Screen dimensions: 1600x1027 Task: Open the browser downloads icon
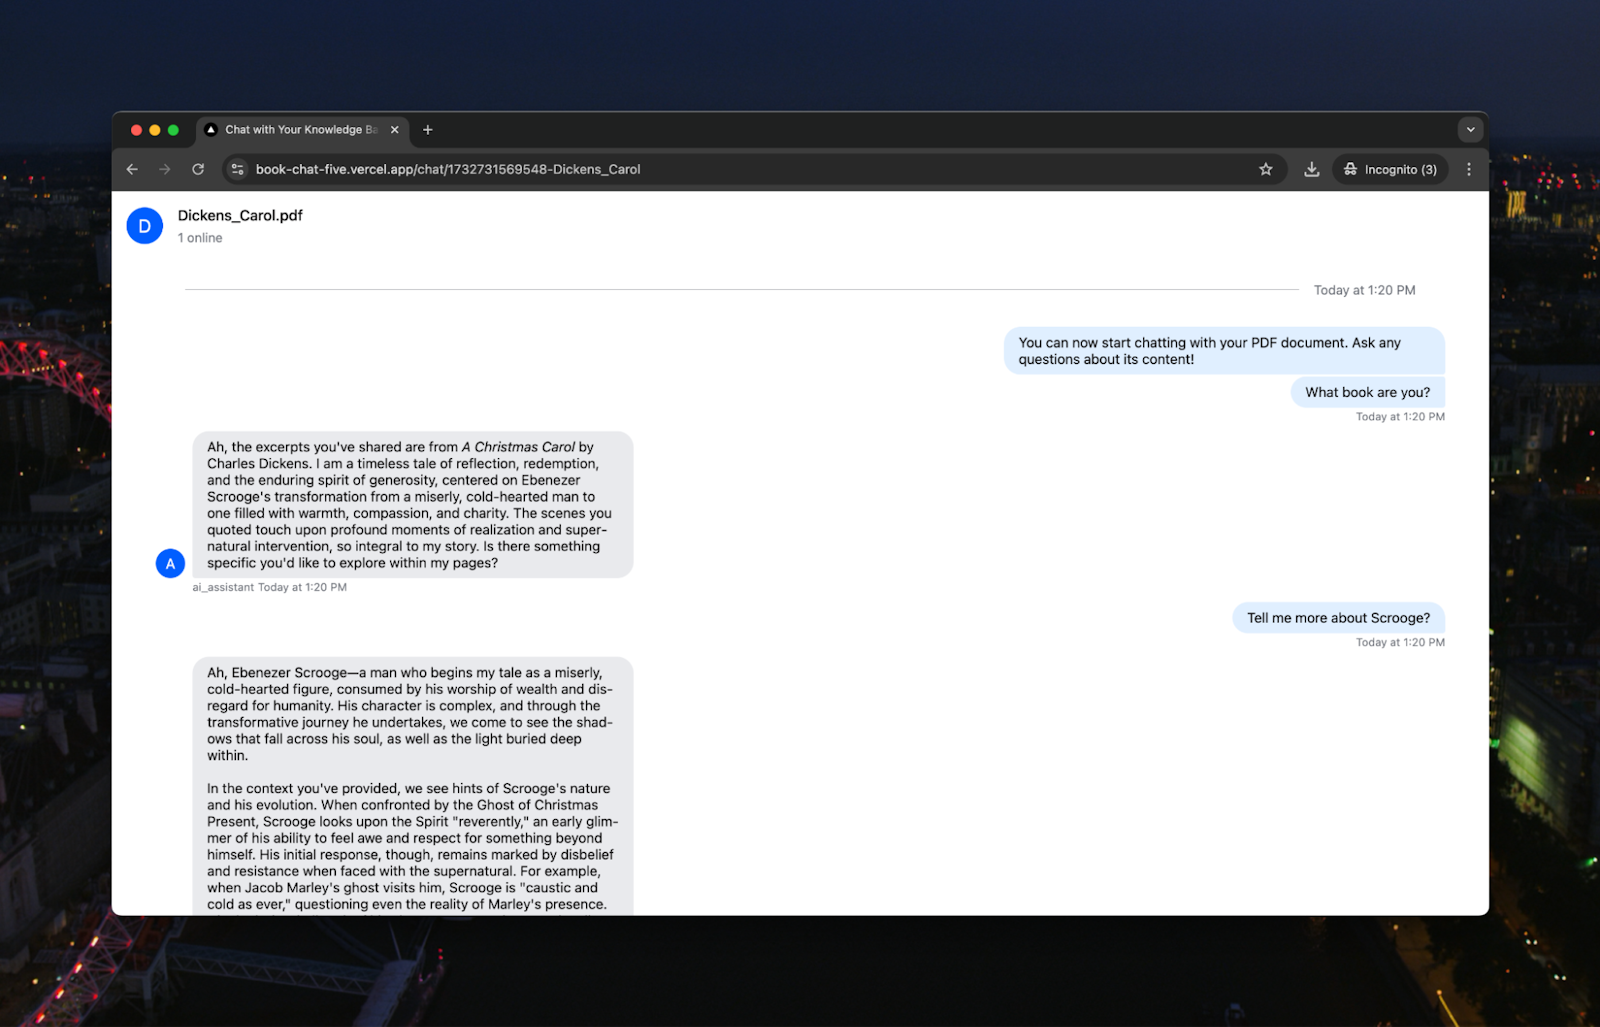tap(1311, 169)
